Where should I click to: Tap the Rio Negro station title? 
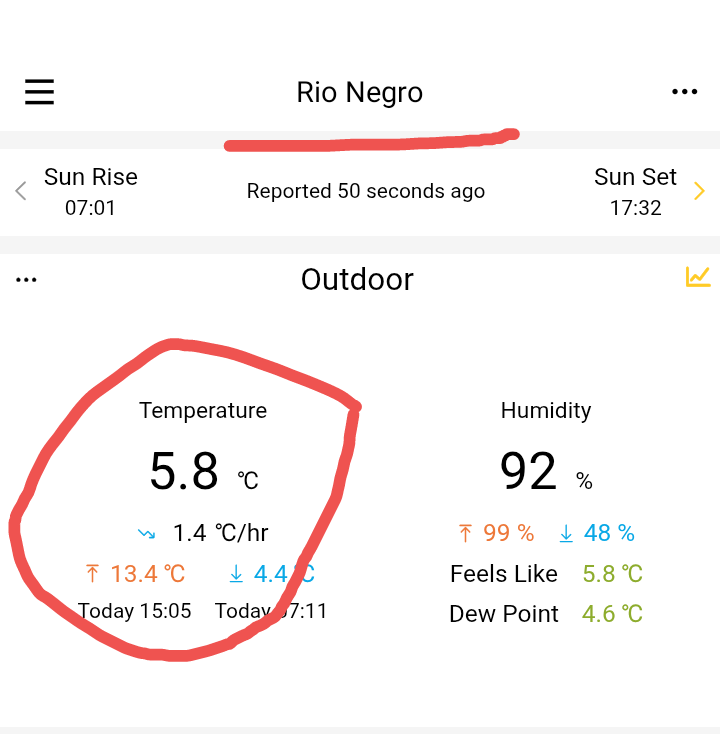pyautogui.click(x=360, y=92)
